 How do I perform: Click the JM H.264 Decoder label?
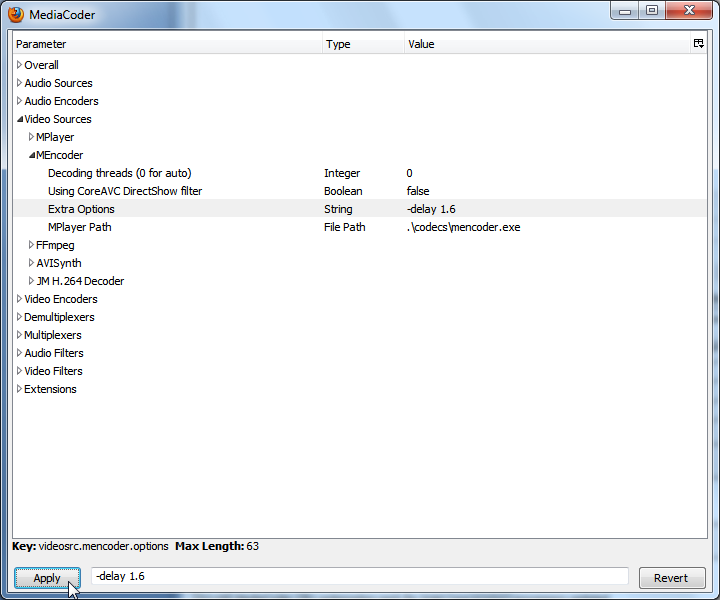(x=80, y=280)
